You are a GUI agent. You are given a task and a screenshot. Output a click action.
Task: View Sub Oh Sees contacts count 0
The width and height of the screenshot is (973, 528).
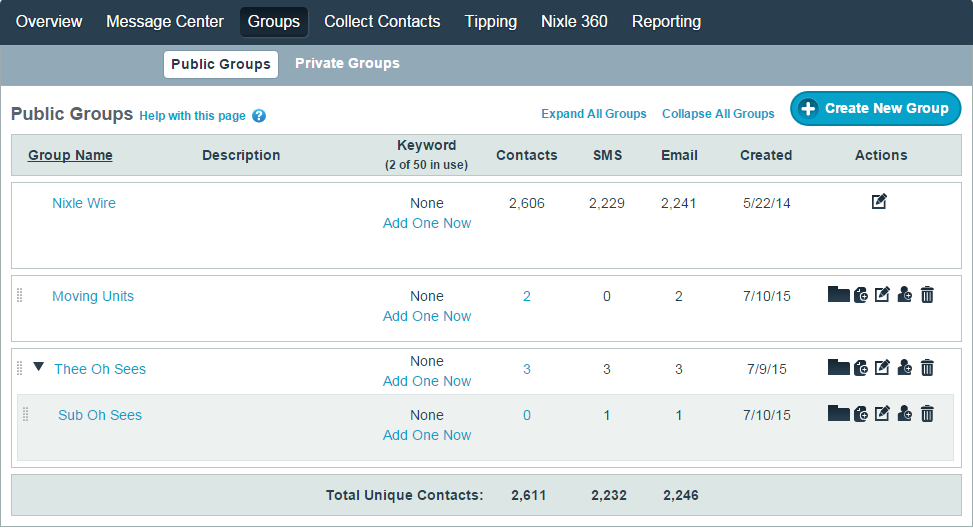[x=527, y=416]
